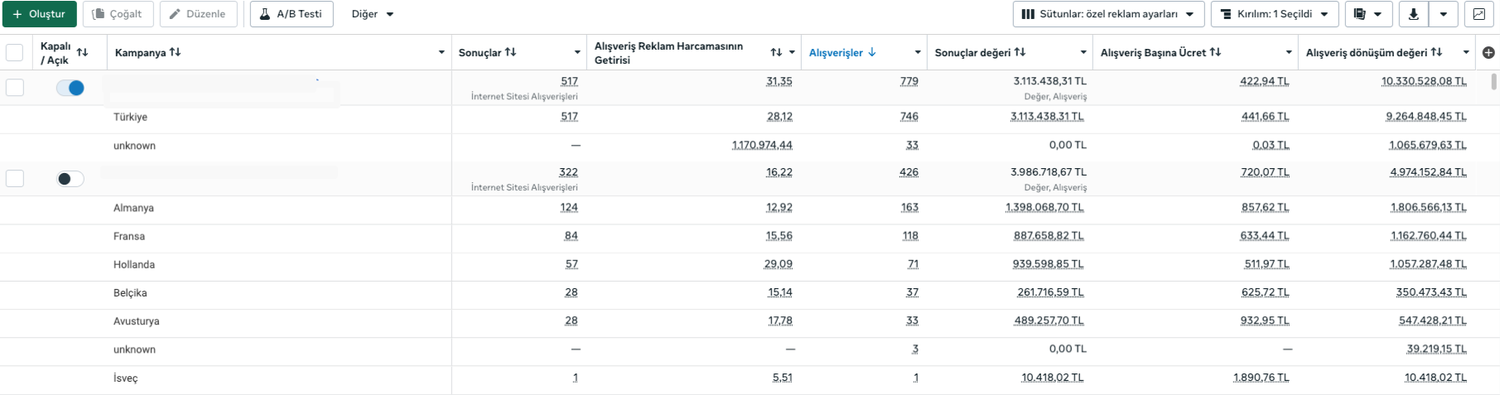Click the 517 results link for Türkiye

click(569, 117)
